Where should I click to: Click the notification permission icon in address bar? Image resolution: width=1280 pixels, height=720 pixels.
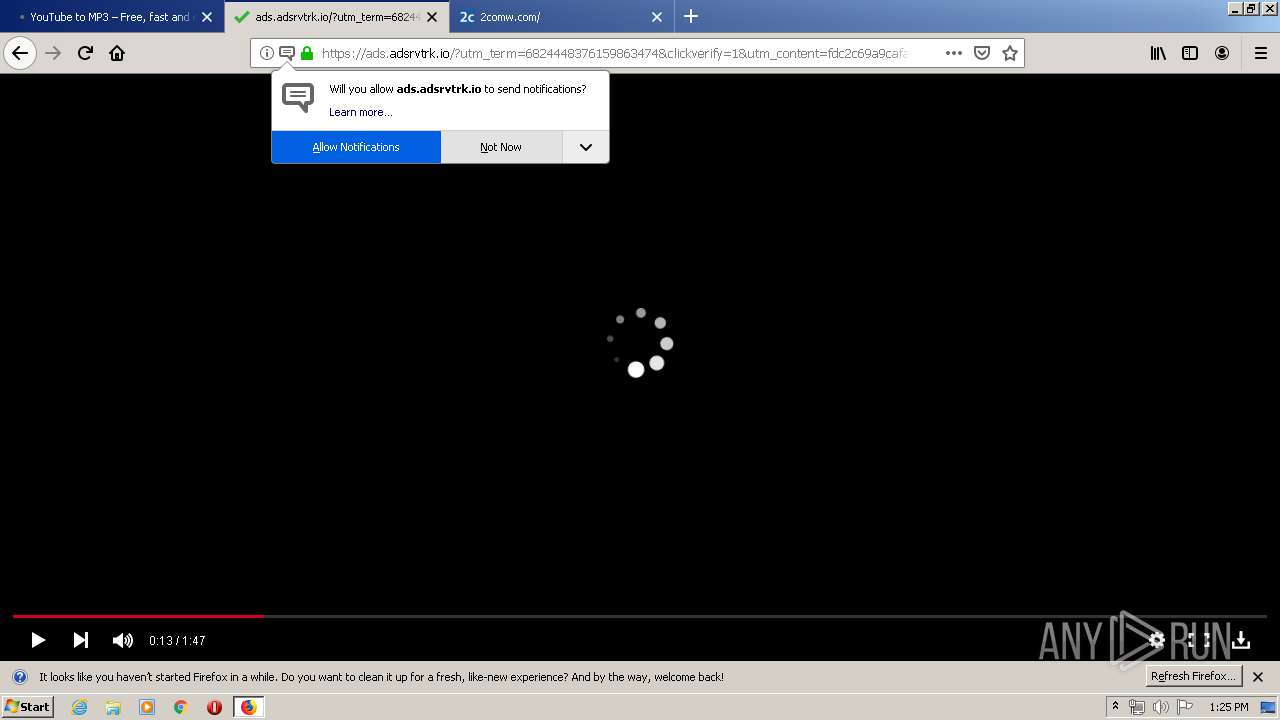287,53
